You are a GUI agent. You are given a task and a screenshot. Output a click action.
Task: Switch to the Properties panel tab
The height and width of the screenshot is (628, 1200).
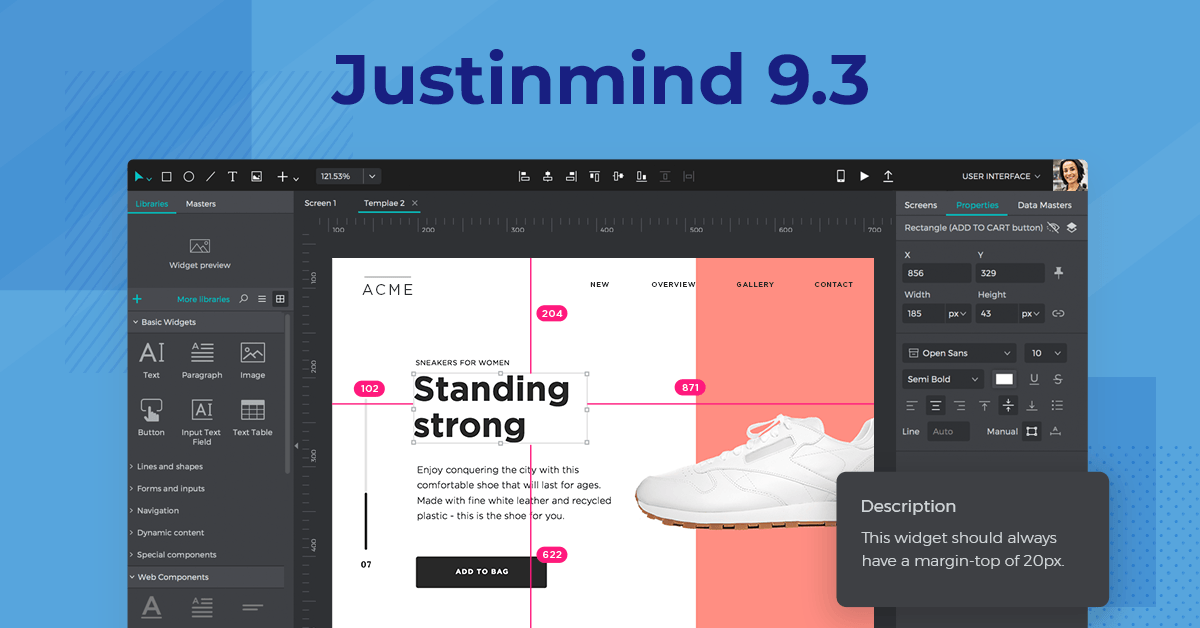point(977,205)
